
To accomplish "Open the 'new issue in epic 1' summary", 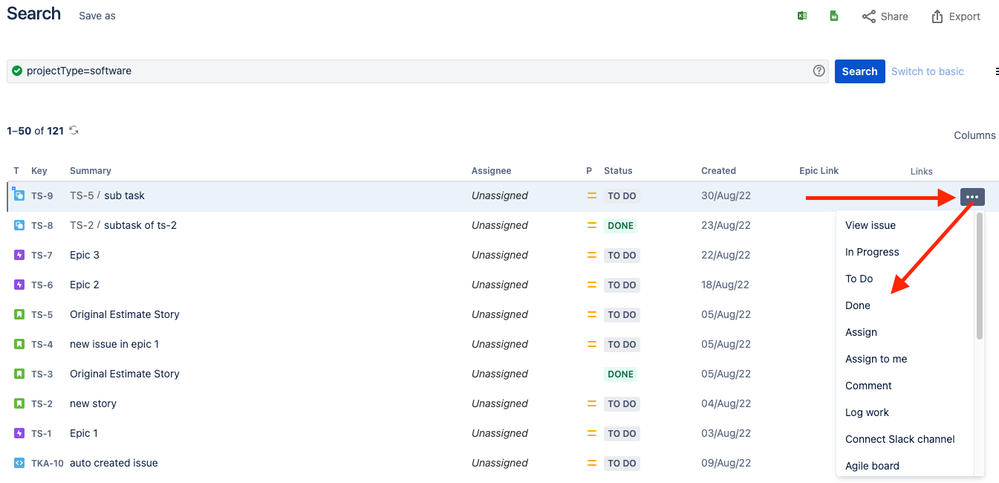I will (x=114, y=344).
